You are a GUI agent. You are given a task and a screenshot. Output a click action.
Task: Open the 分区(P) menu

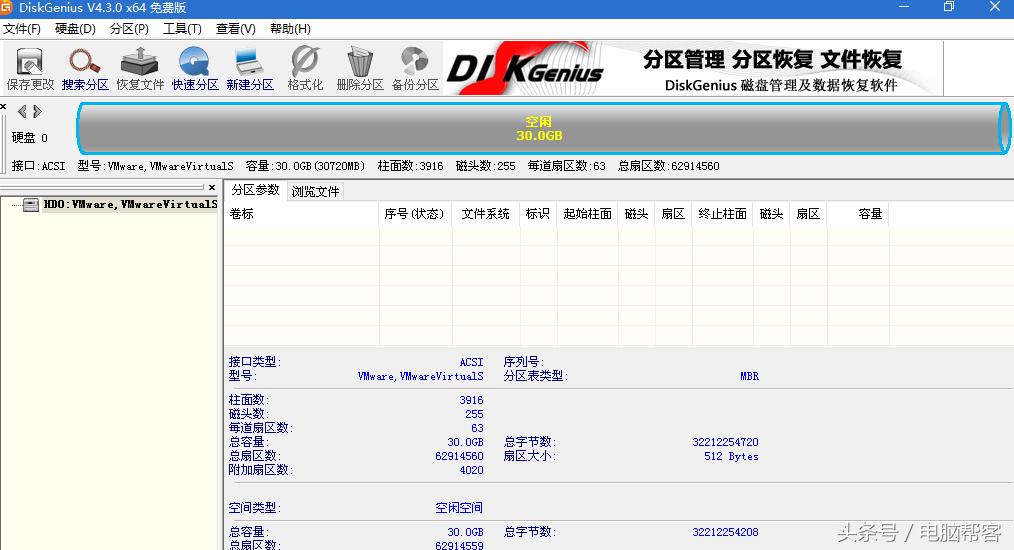(x=129, y=28)
